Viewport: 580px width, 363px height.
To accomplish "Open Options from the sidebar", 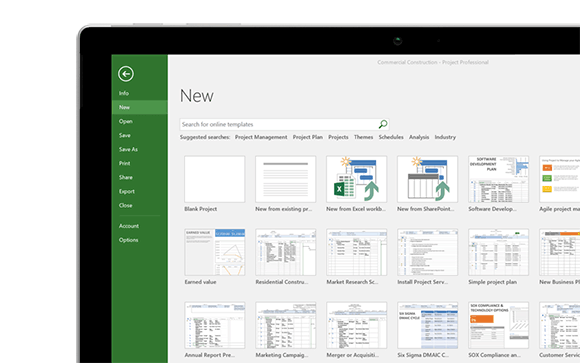I will click(x=128, y=240).
